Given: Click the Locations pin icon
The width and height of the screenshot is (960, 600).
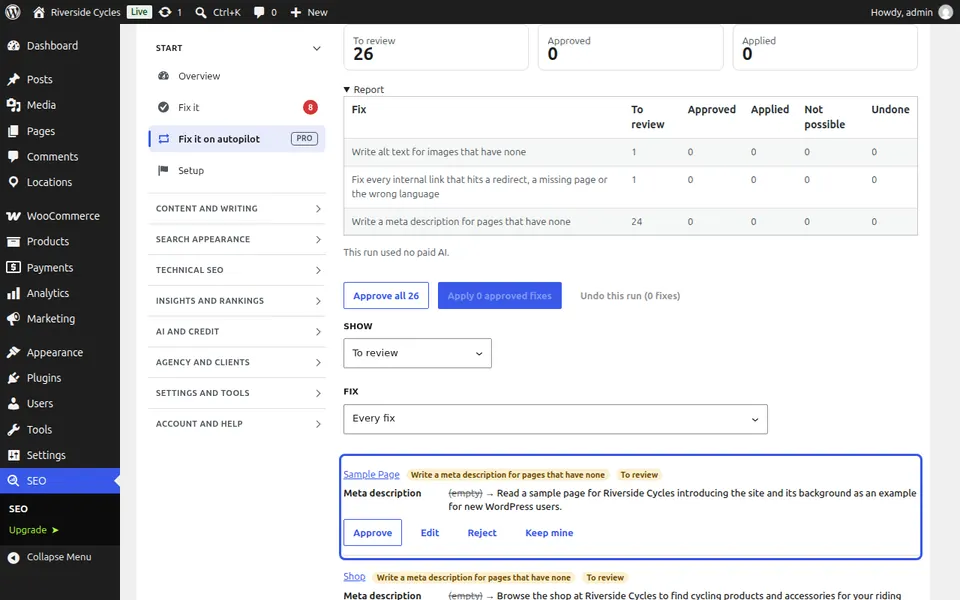Looking at the screenshot, I should coord(13,182).
